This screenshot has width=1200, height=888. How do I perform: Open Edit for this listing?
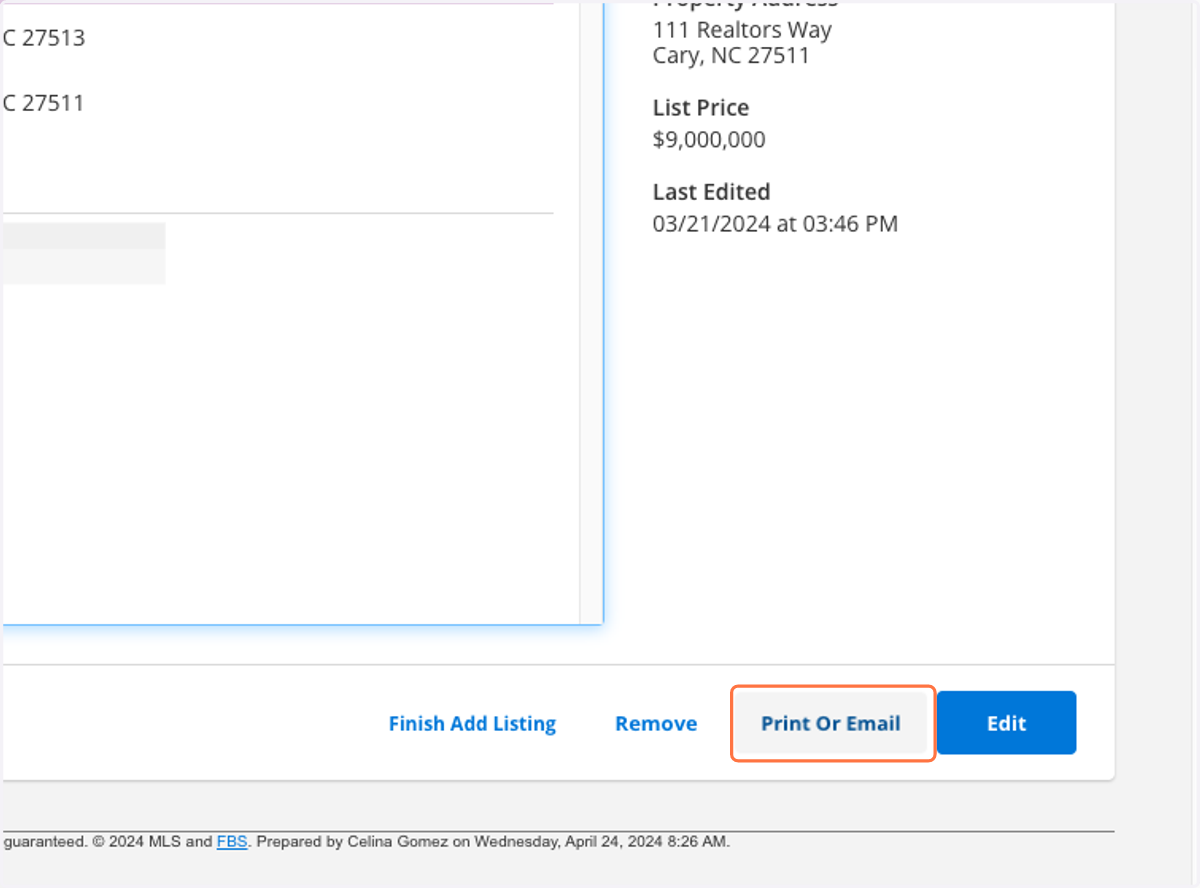[1006, 723]
